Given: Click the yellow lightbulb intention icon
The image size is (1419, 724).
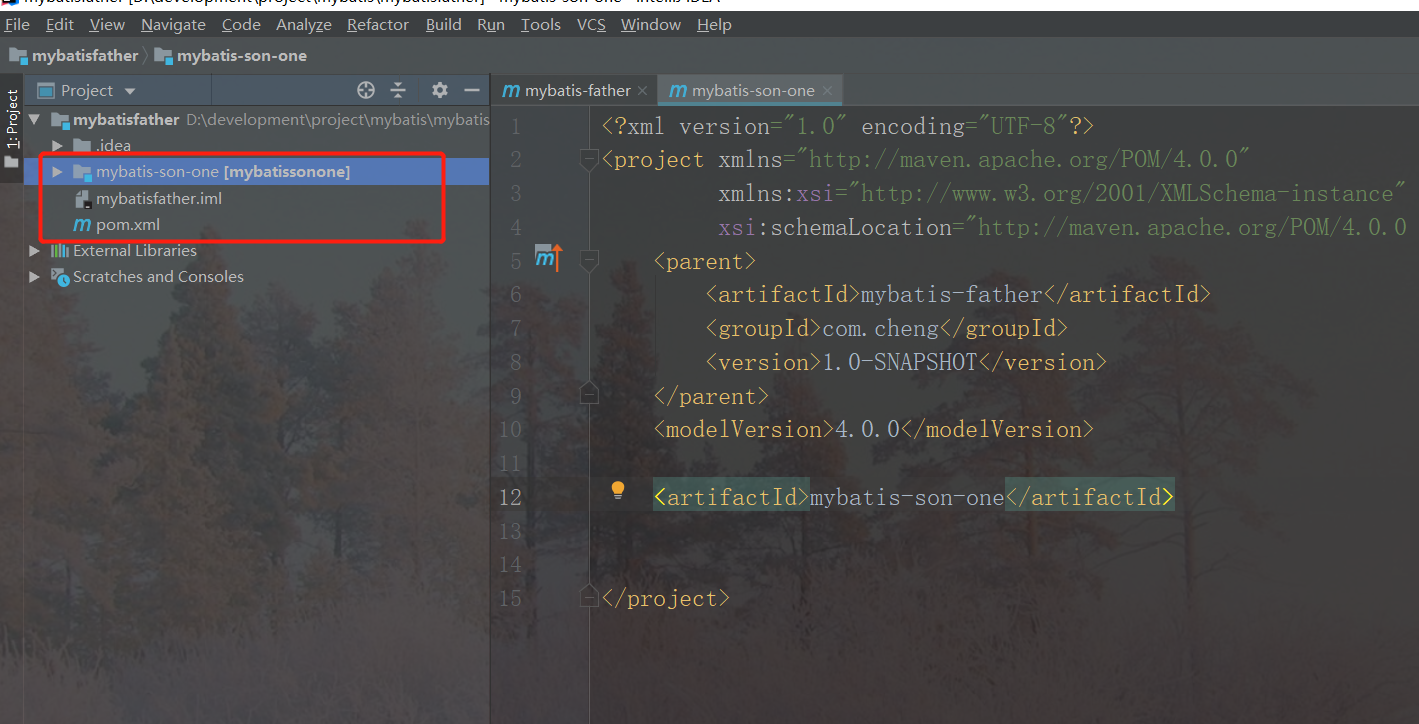Looking at the screenshot, I should pyautogui.click(x=618, y=490).
